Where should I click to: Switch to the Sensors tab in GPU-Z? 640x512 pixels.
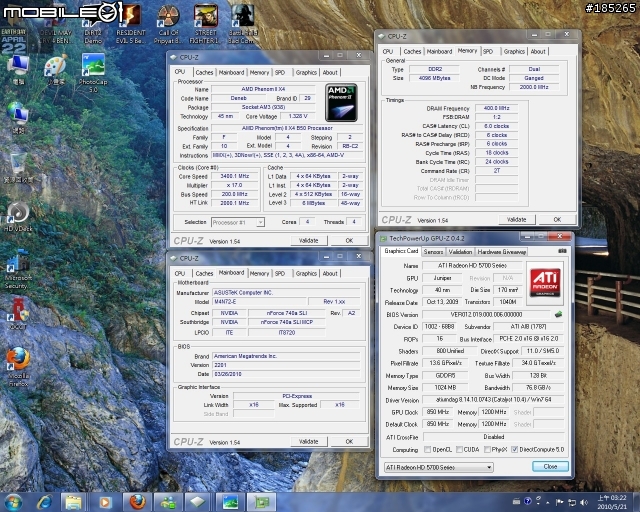pyautogui.click(x=433, y=252)
